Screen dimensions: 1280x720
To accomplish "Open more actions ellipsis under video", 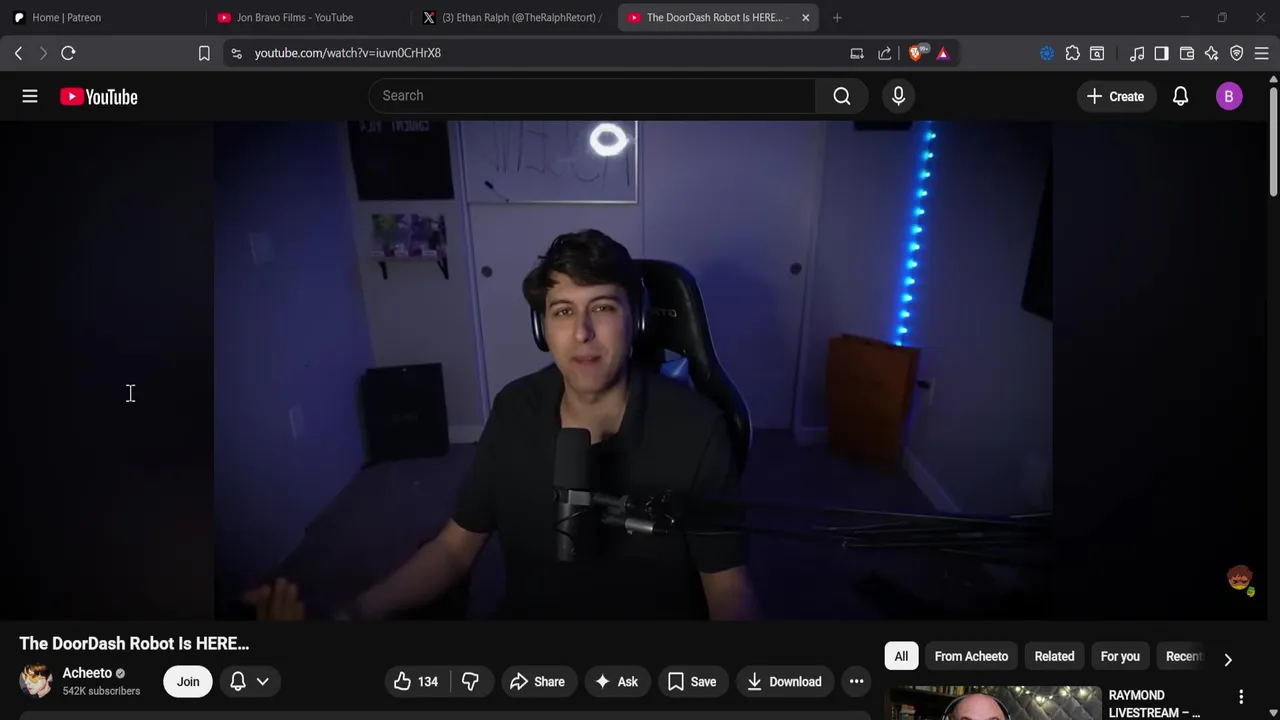I will tap(856, 682).
